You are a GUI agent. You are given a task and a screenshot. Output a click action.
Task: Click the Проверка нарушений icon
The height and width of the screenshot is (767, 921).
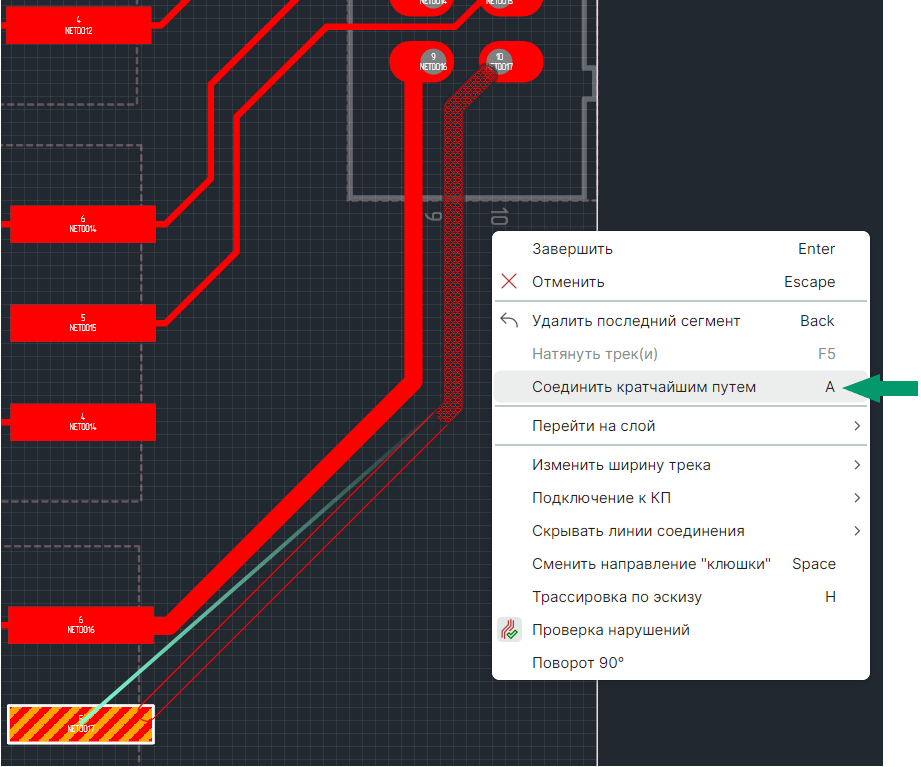[510, 630]
